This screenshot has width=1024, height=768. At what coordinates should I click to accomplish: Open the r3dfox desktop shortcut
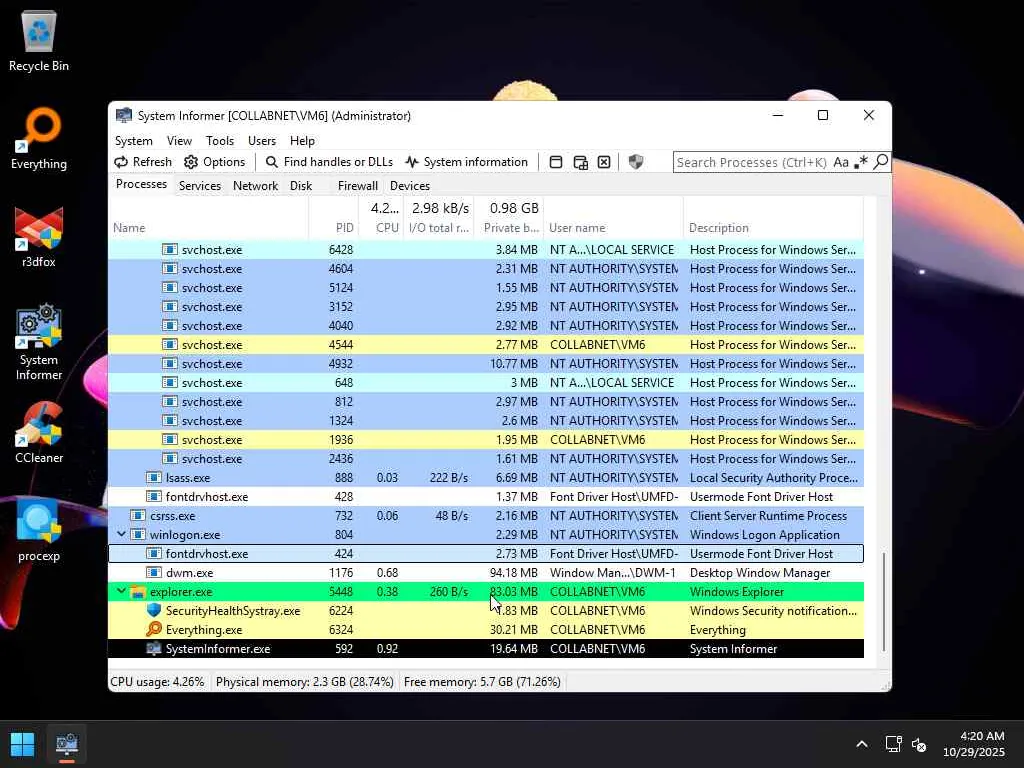coord(39,236)
